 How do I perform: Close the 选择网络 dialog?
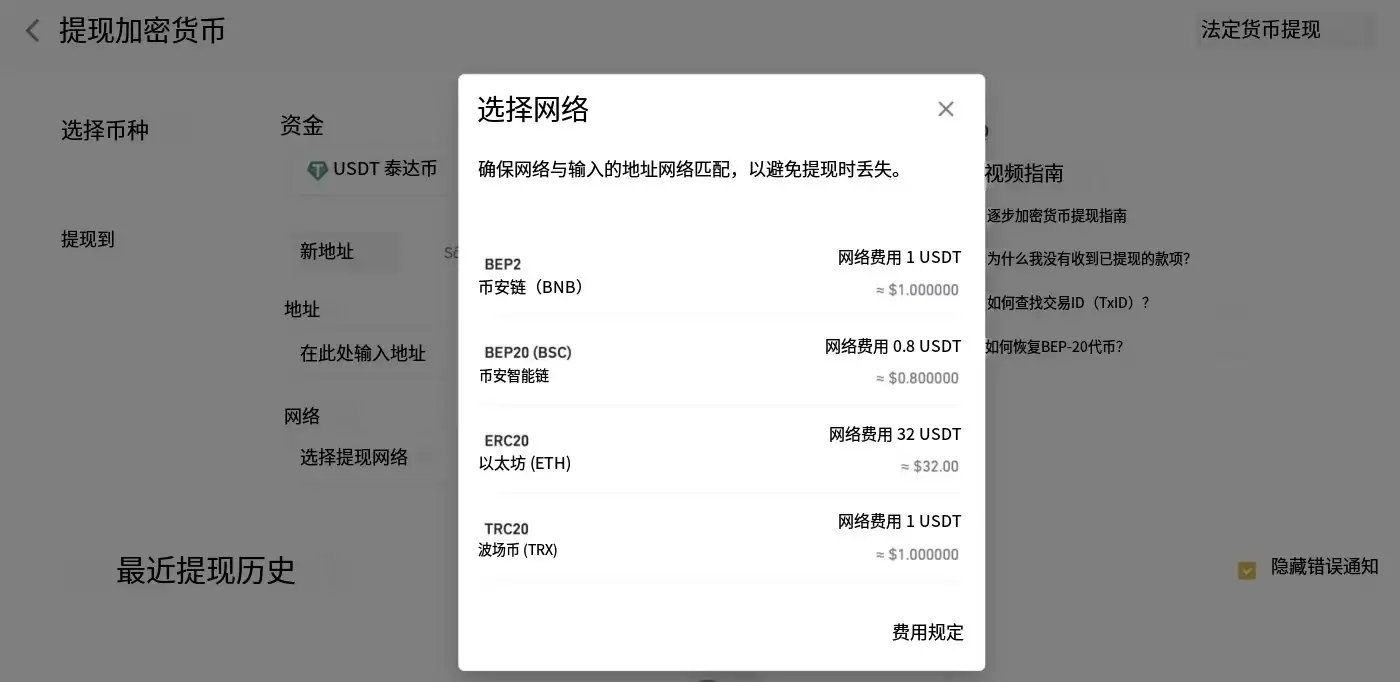coord(945,108)
